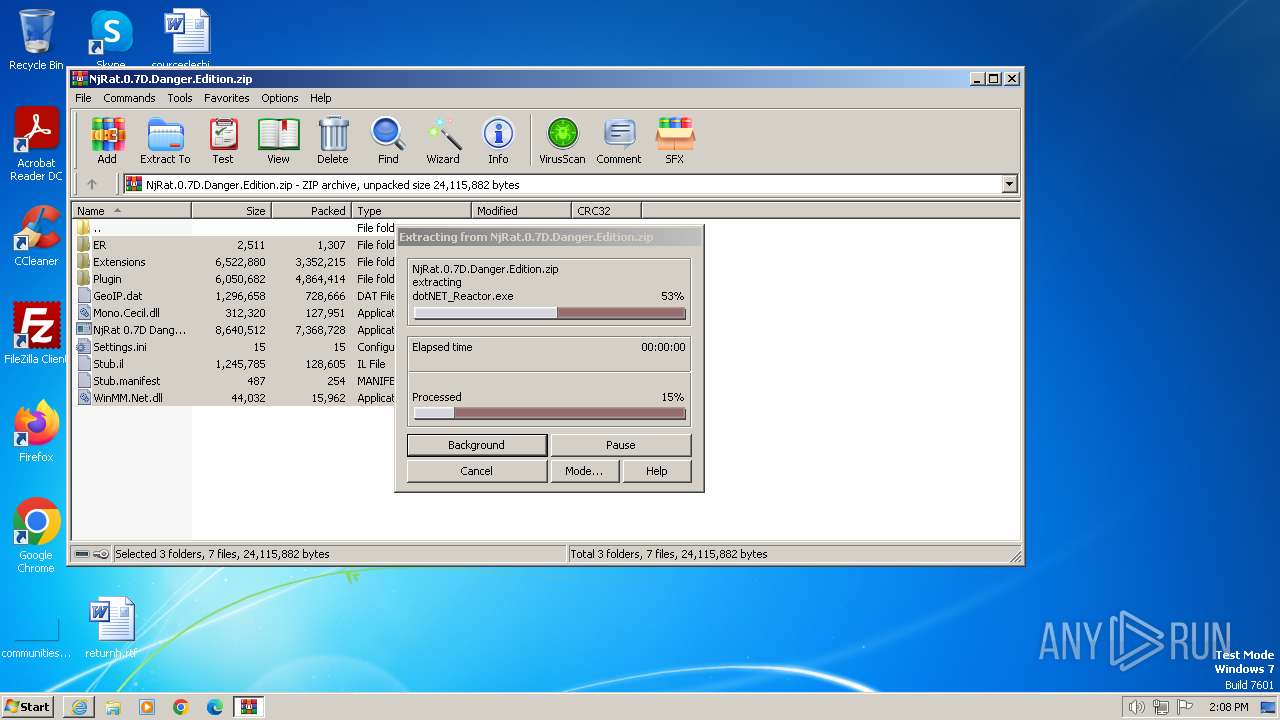Open Microsoft Edge from the taskbar
Viewport: 1280px width, 720px height.
tap(215, 707)
